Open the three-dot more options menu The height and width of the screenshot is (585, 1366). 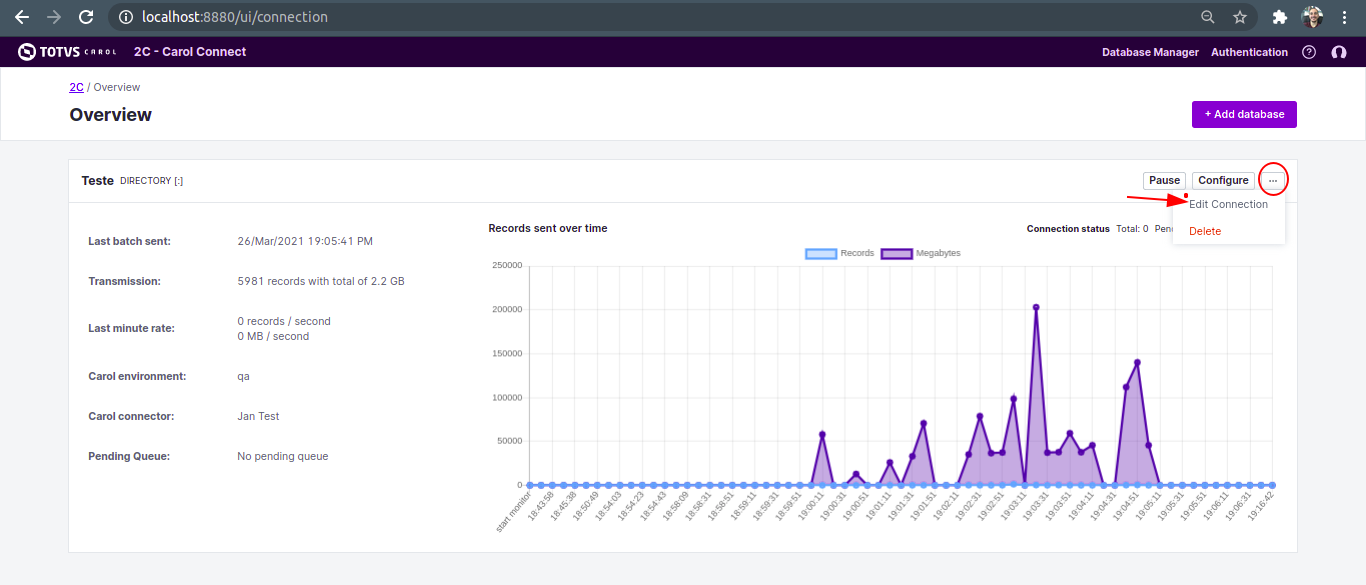[1273, 180]
